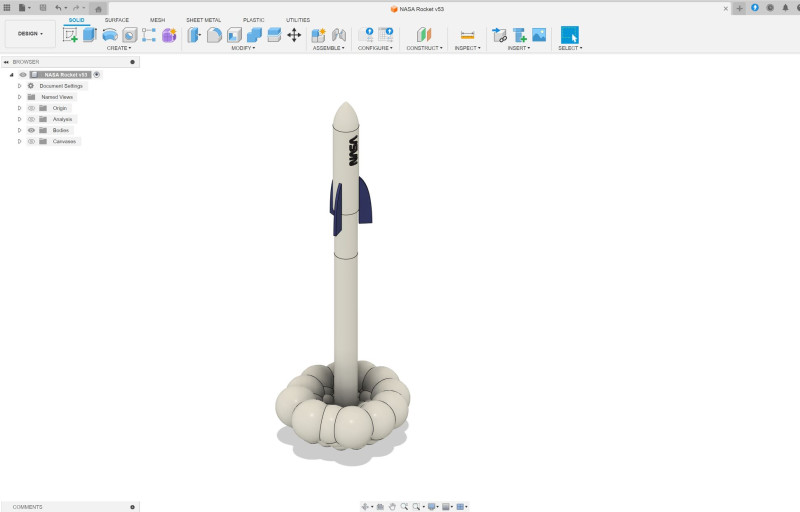Image resolution: width=800 pixels, height=512 pixels.
Task: Open the Comments panel options dot
Action: pos(133,507)
